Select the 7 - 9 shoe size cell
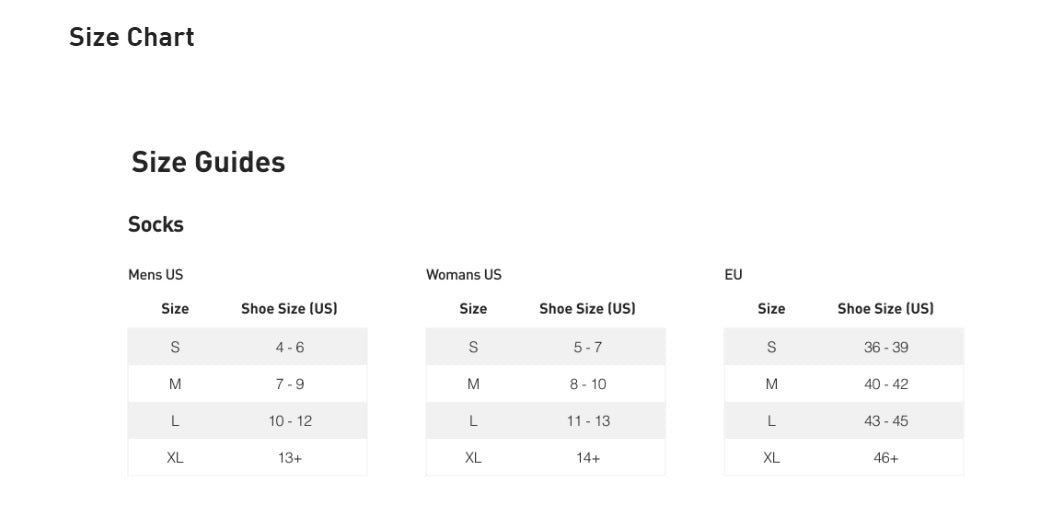Viewport: 1049px width, 509px height. (x=290, y=384)
